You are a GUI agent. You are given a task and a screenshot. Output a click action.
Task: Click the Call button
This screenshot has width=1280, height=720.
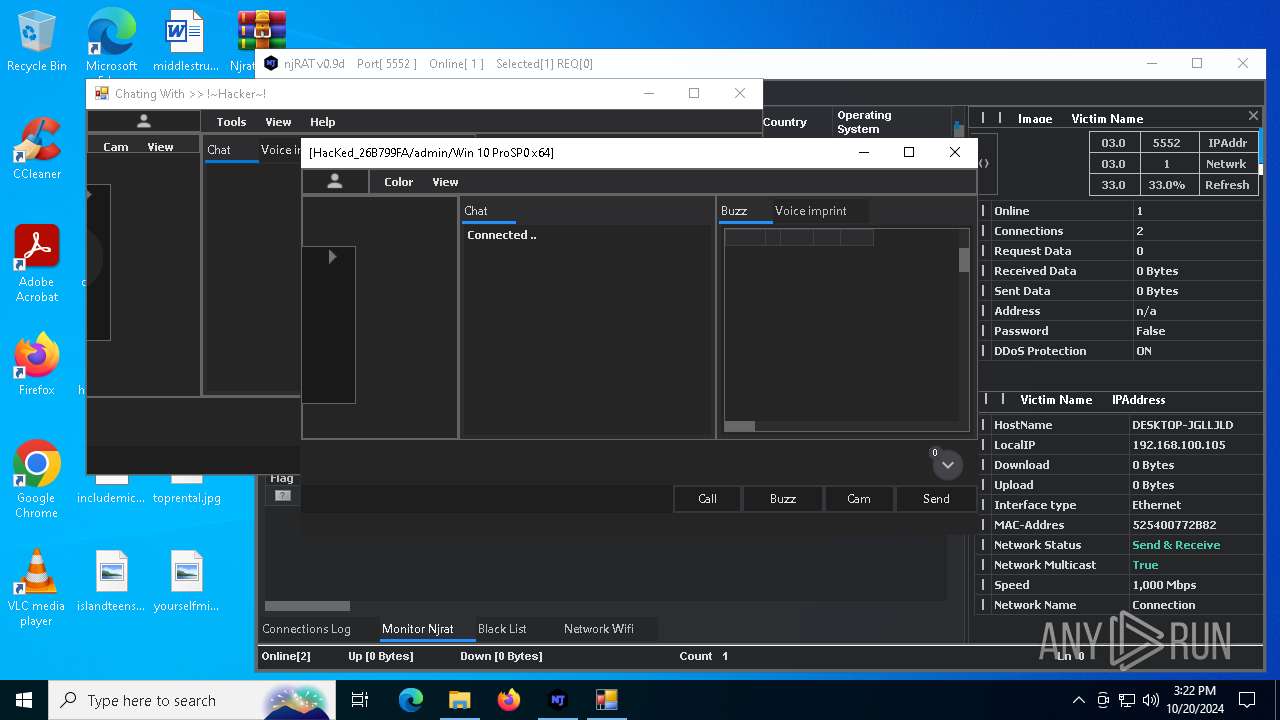pyautogui.click(x=707, y=498)
